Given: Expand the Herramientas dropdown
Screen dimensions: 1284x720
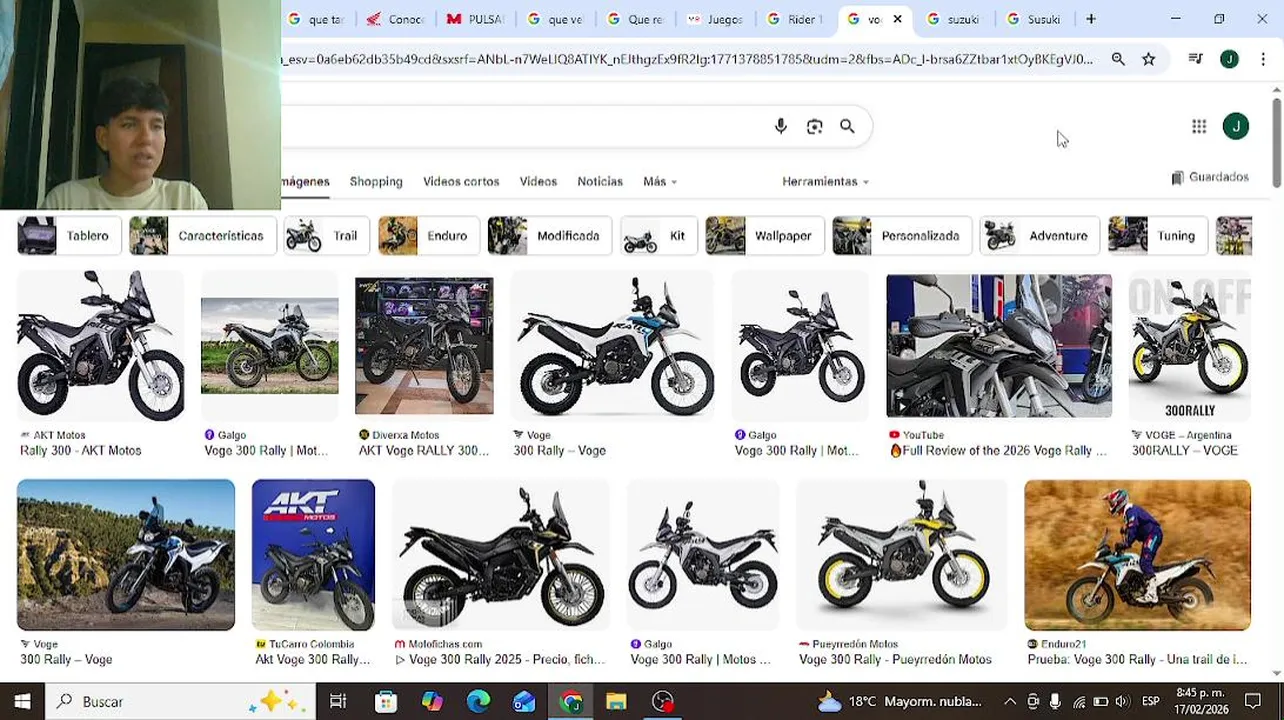Looking at the screenshot, I should click(x=825, y=181).
